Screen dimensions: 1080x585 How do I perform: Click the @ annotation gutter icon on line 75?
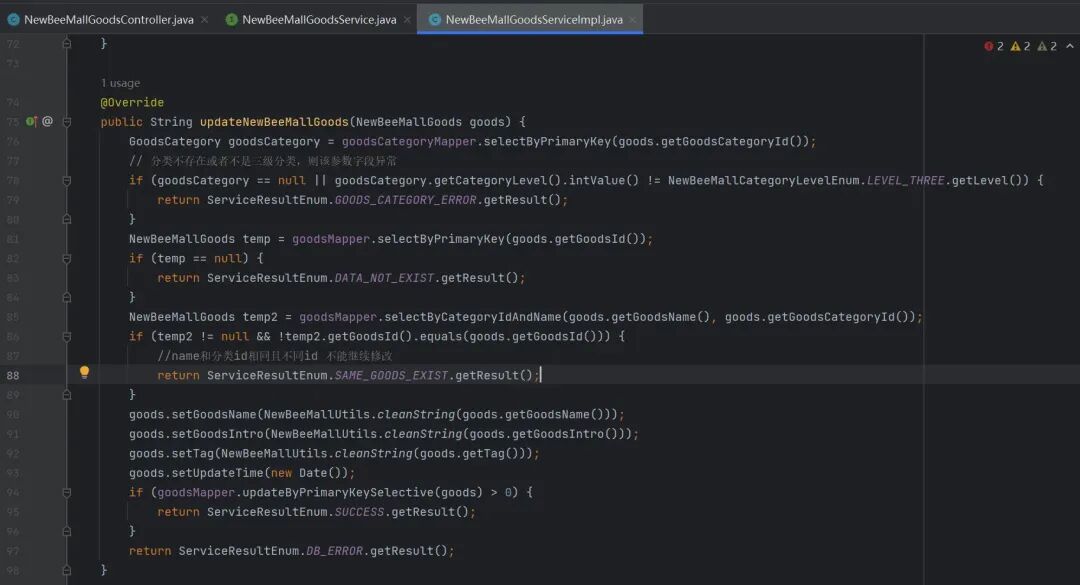click(47, 121)
